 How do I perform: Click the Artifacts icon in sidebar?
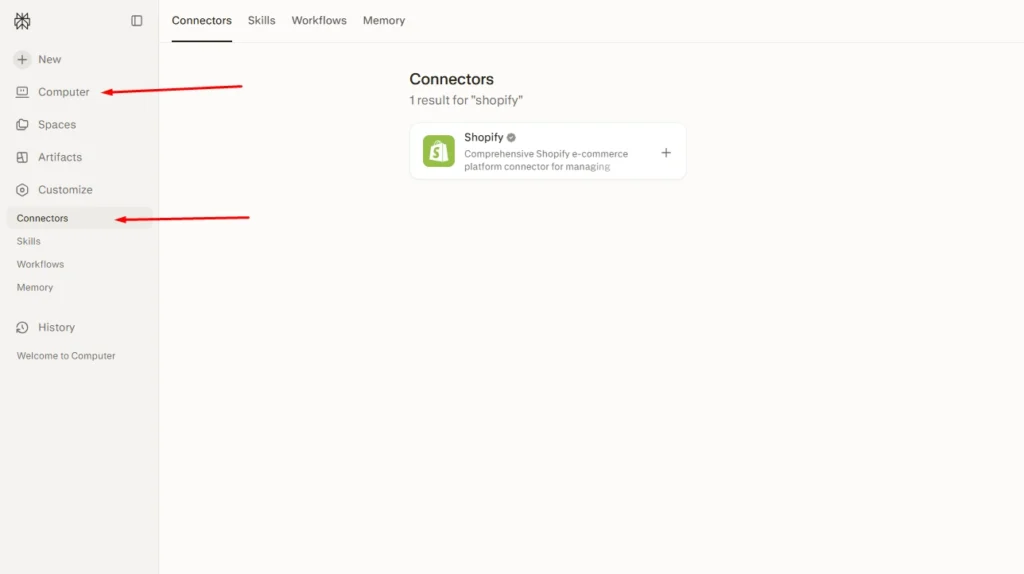pos(22,157)
